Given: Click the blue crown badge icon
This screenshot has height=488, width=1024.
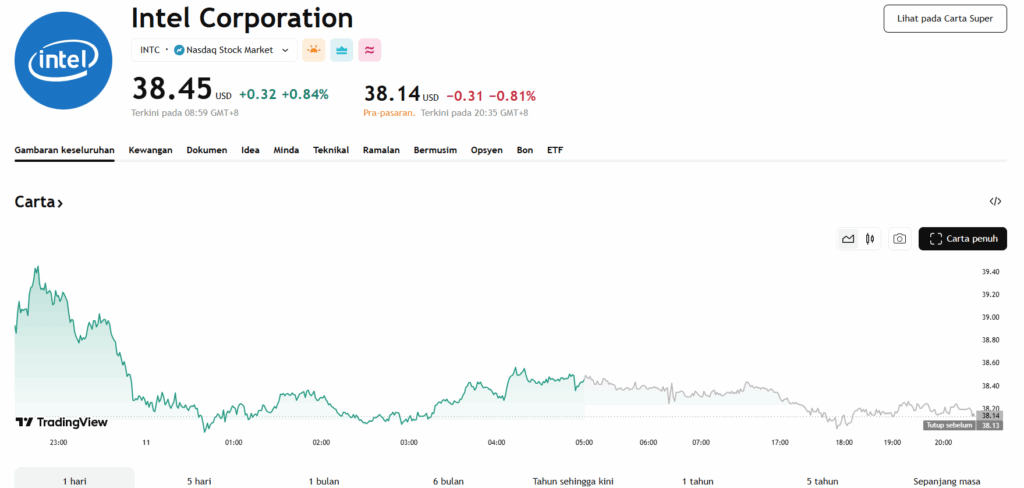Looking at the screenshot, I should pyautogui.click(x=342, y=50).
